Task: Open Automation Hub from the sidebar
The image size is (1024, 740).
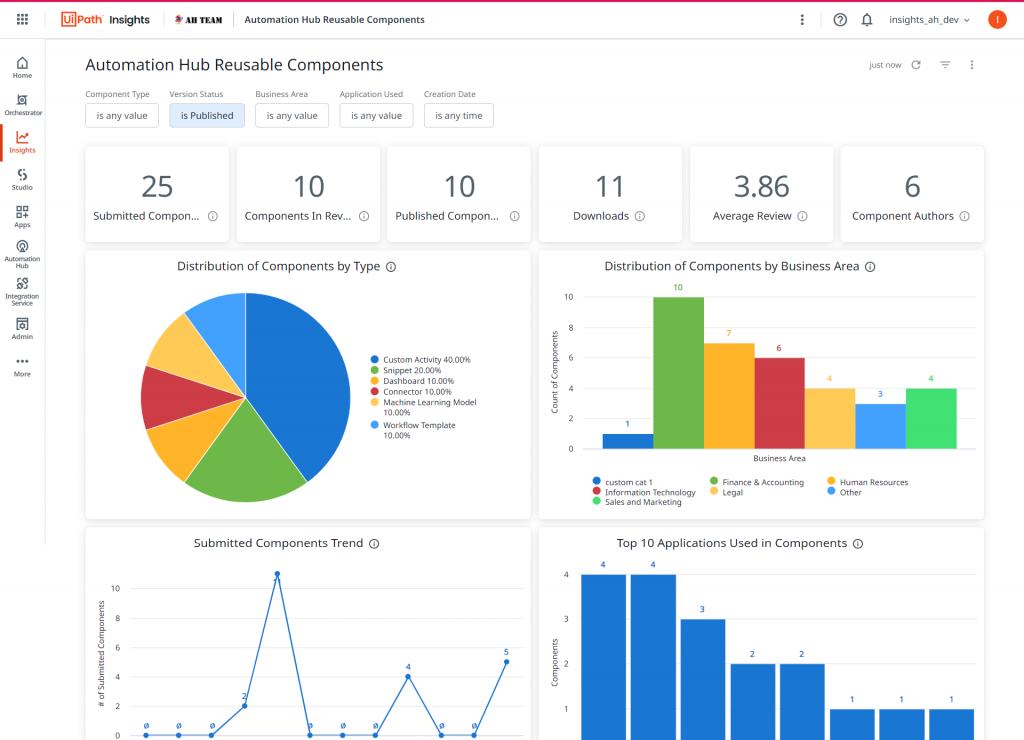Action: (x=22, y=254)
